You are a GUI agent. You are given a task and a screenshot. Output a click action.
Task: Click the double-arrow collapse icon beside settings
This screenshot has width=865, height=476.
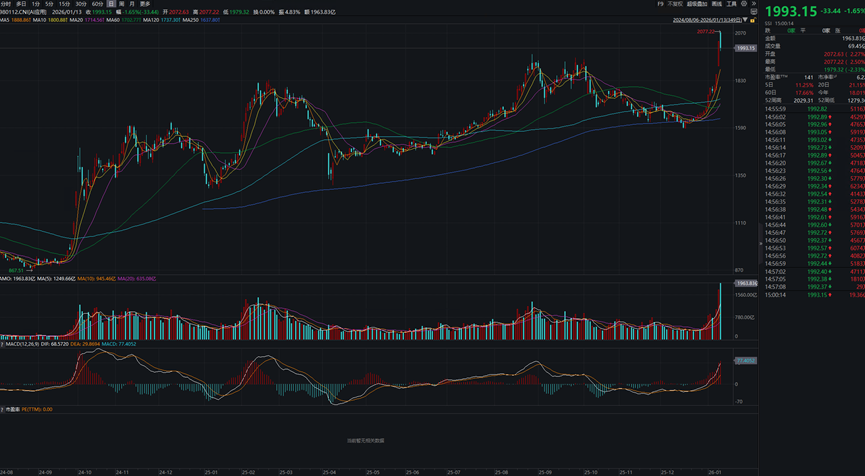pos(753,4)
